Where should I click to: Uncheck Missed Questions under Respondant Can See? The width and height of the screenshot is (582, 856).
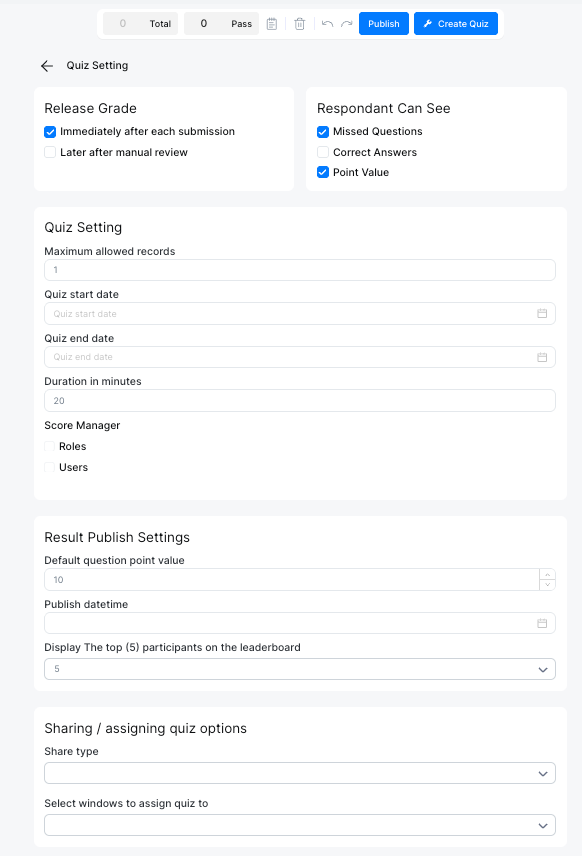pyautogui.click(x=322, y=131)
